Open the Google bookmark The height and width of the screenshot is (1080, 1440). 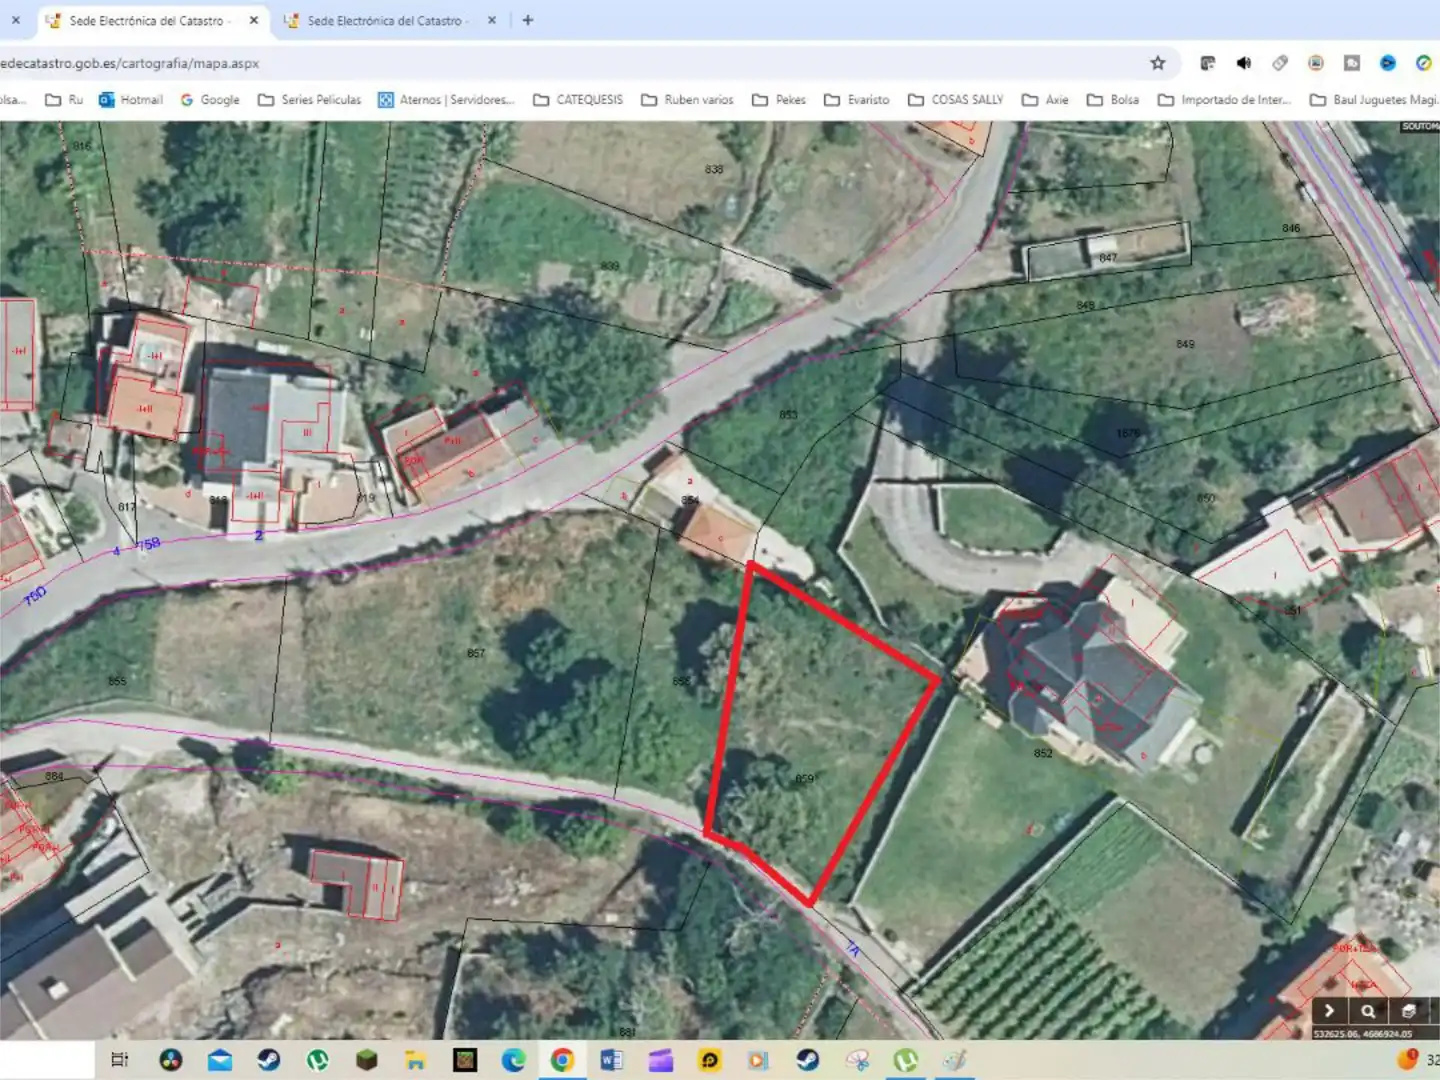coord(210,100)
